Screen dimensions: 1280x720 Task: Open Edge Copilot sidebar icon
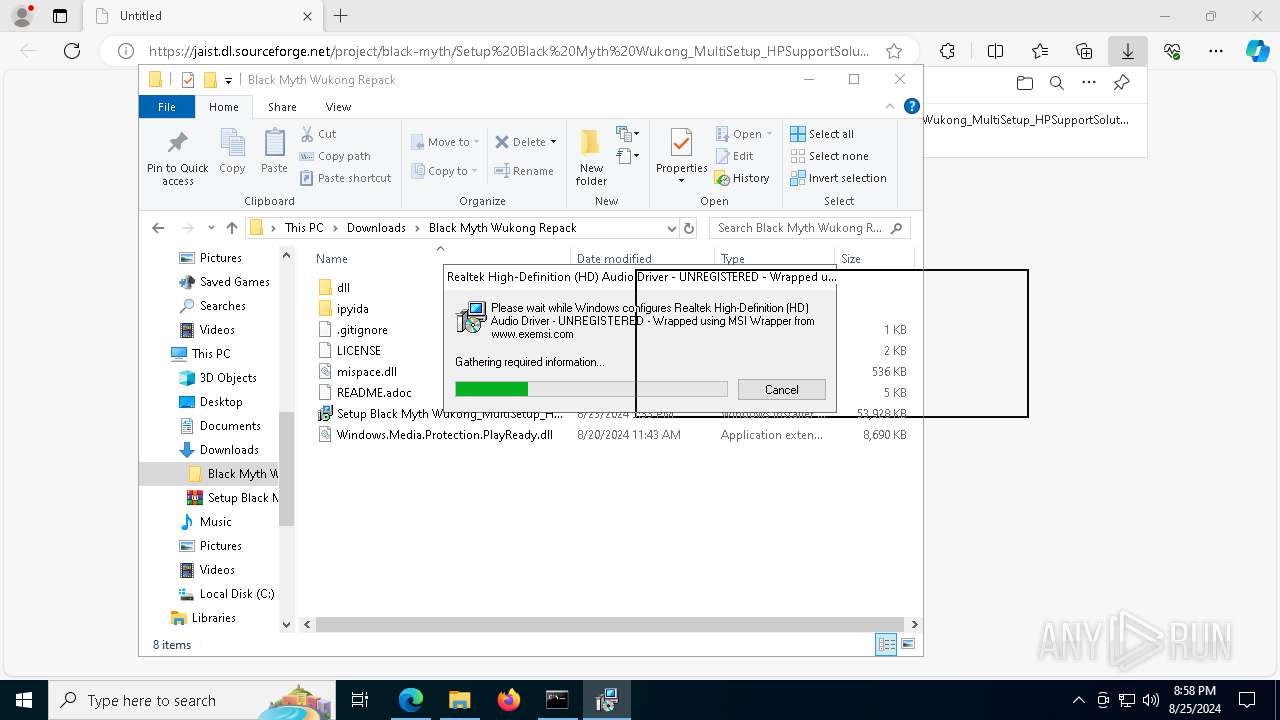1257,51
